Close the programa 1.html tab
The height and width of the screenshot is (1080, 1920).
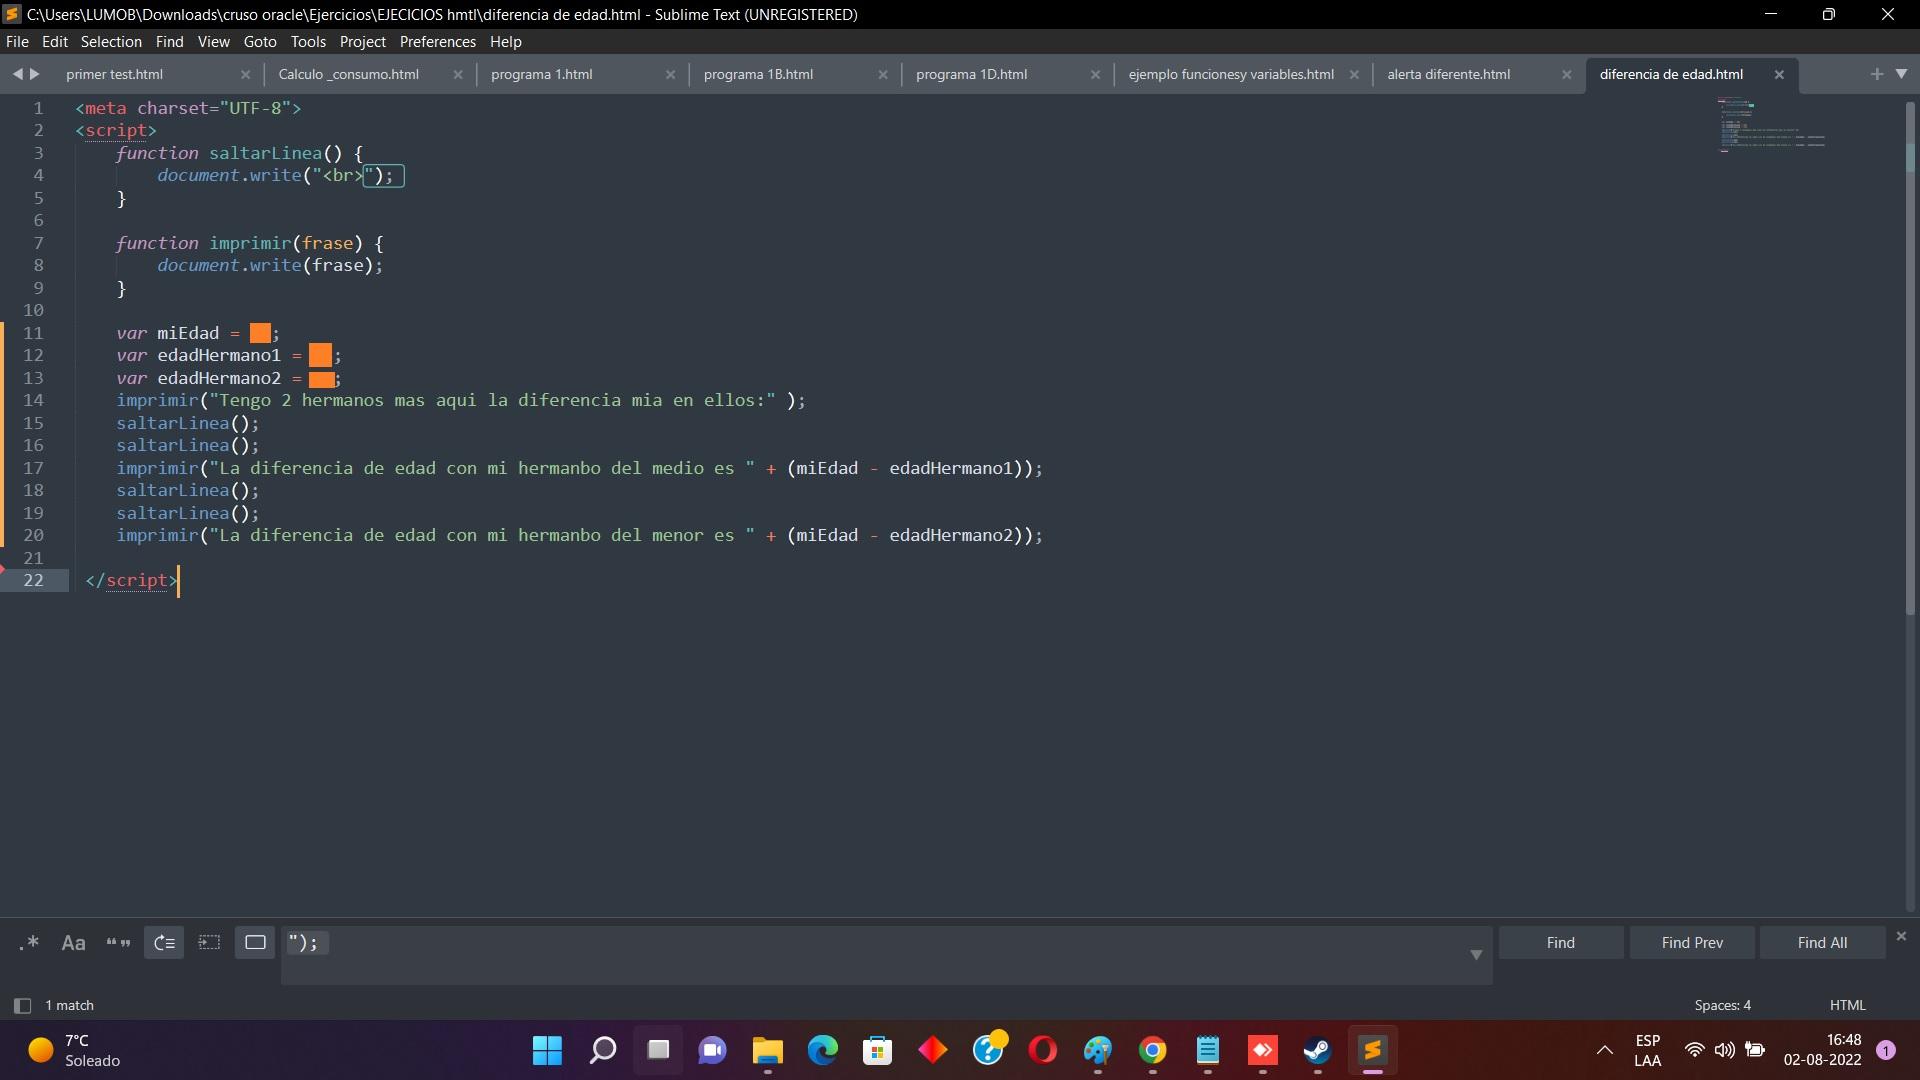point(670,75)
